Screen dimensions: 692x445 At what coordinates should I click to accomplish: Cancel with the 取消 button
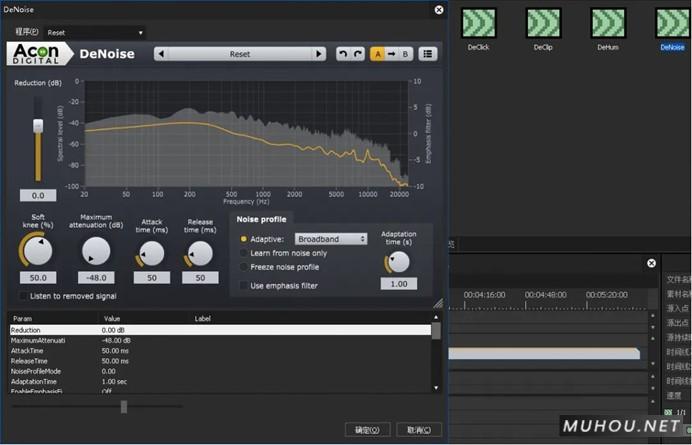tap(419, 430)
